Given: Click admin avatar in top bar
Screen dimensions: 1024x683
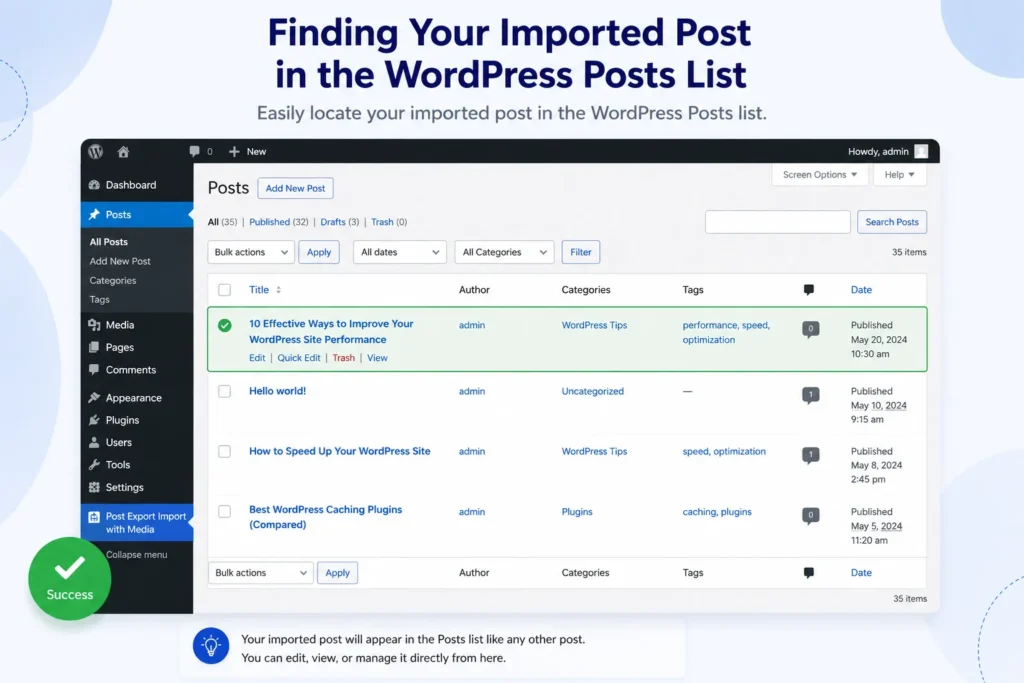Looking at the screenshot, I should point(921,151).
